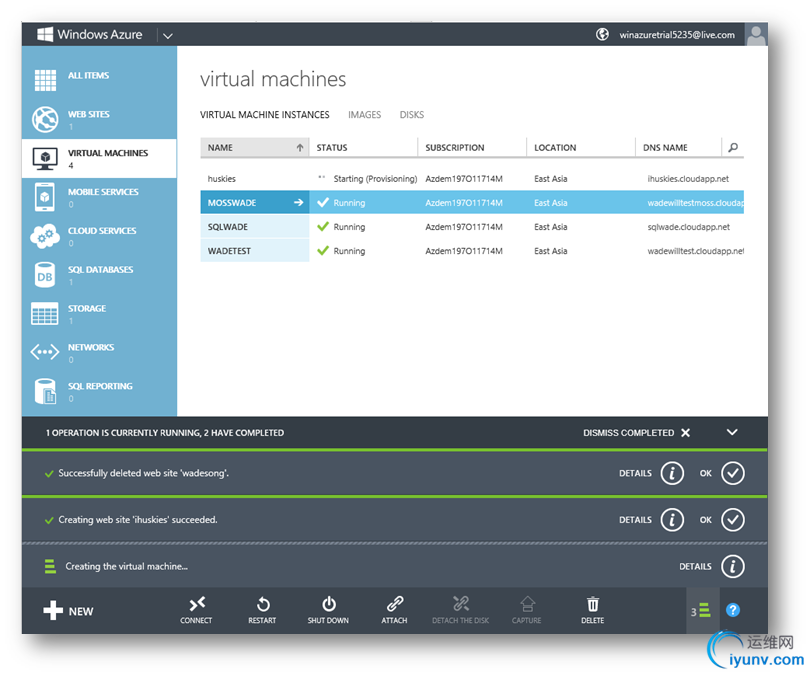Viewport: 810px width, 676px height.
Task: Expand the dropdown chevron beside Windows Azure
Action: tap(167, 36)
